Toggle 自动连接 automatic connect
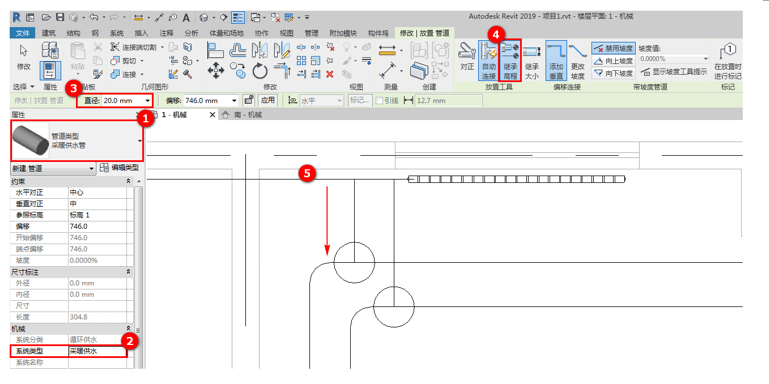The height and width of the screenshot is (384, 769). coord(488,60)
